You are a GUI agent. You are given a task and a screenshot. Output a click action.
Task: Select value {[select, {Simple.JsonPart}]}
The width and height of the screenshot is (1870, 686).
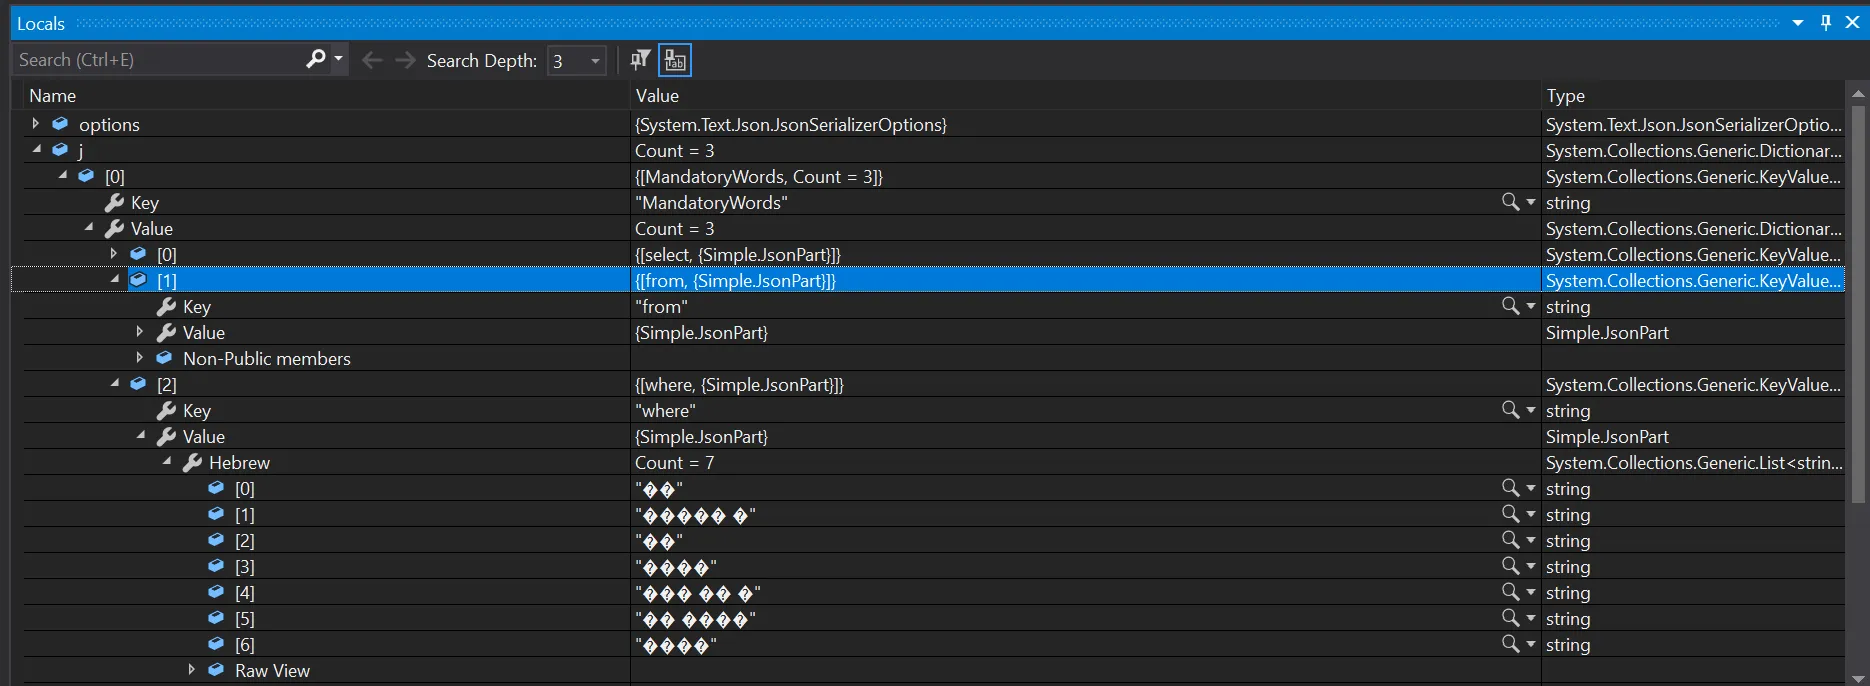tap(738, 255)
